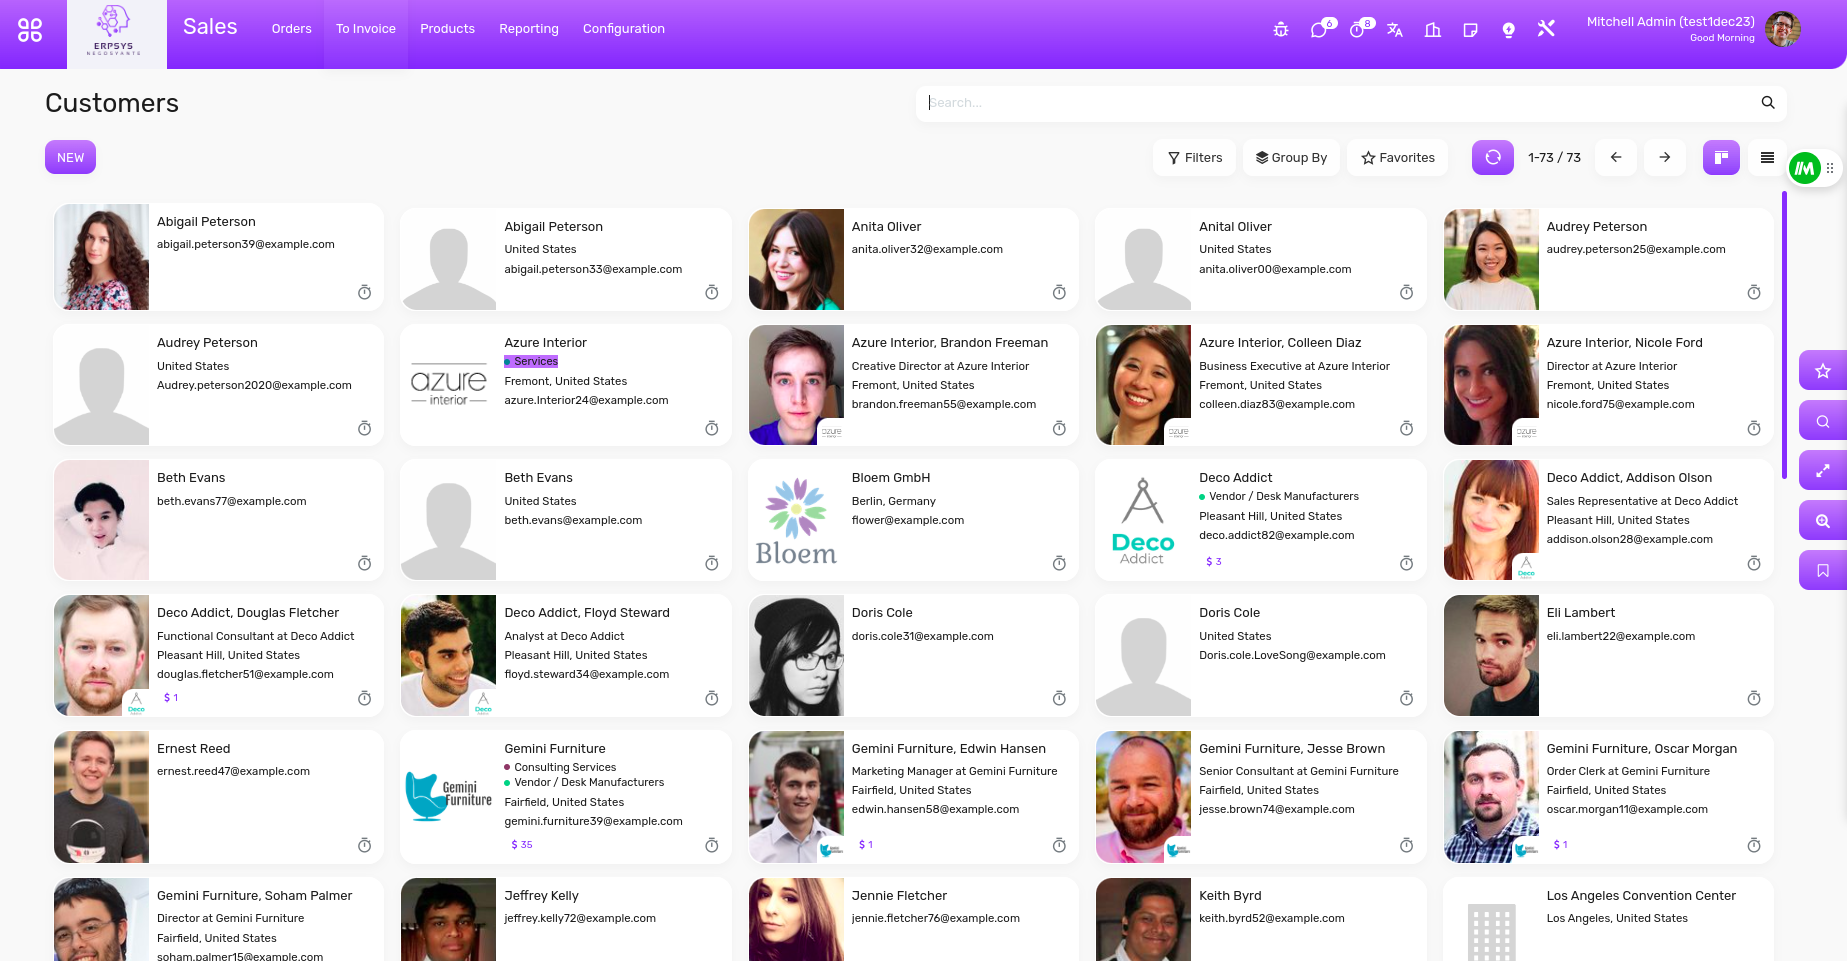Click the refresh button beside pager
1847x961 pixels.
pyautogui.click(x=1492, y=157)
